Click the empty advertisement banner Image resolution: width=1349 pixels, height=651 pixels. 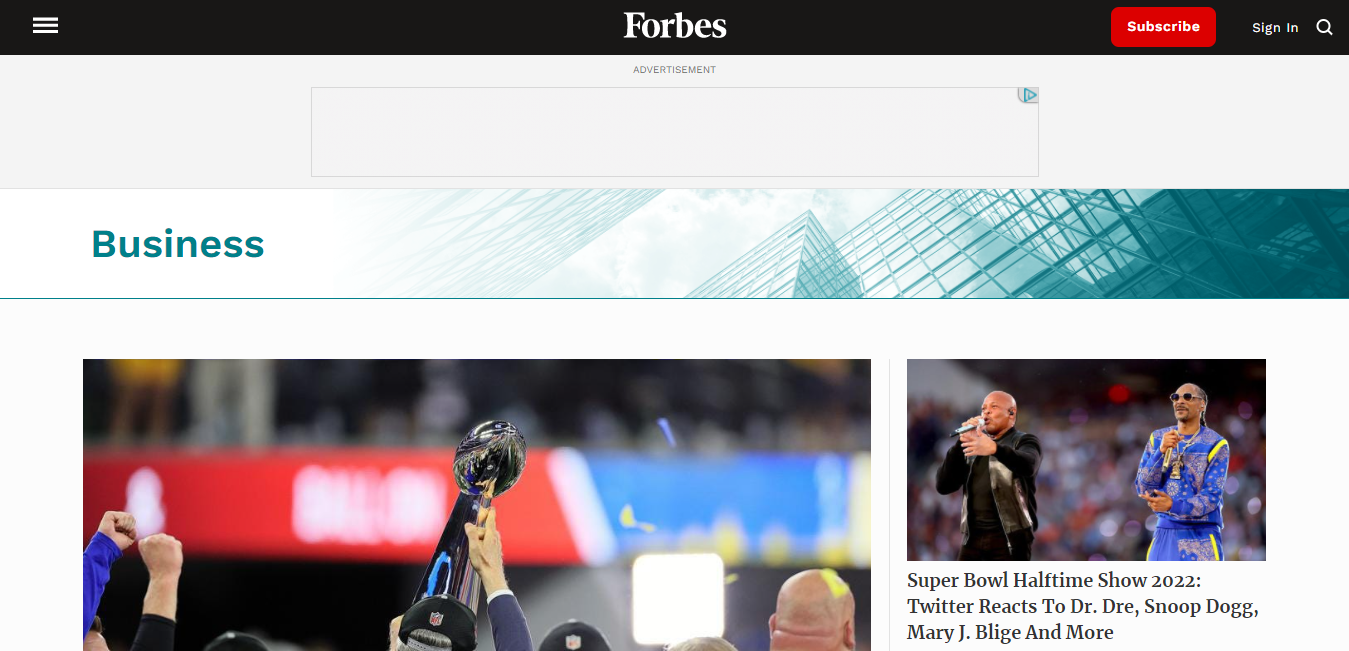tap(675, 132)
